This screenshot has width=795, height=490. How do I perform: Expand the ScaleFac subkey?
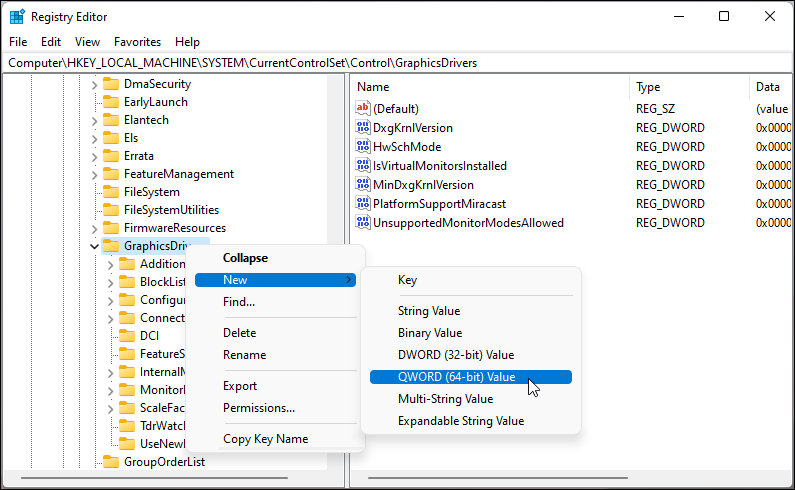111,408
